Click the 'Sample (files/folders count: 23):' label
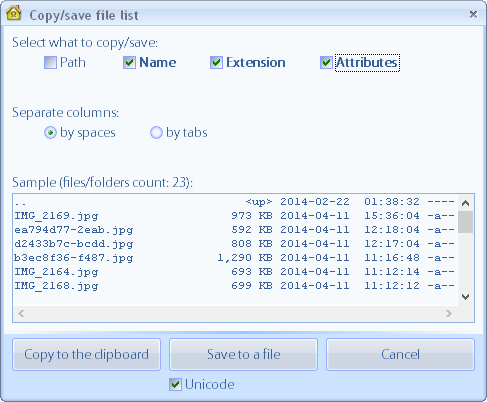487x402 pixels. click(102, 183)
